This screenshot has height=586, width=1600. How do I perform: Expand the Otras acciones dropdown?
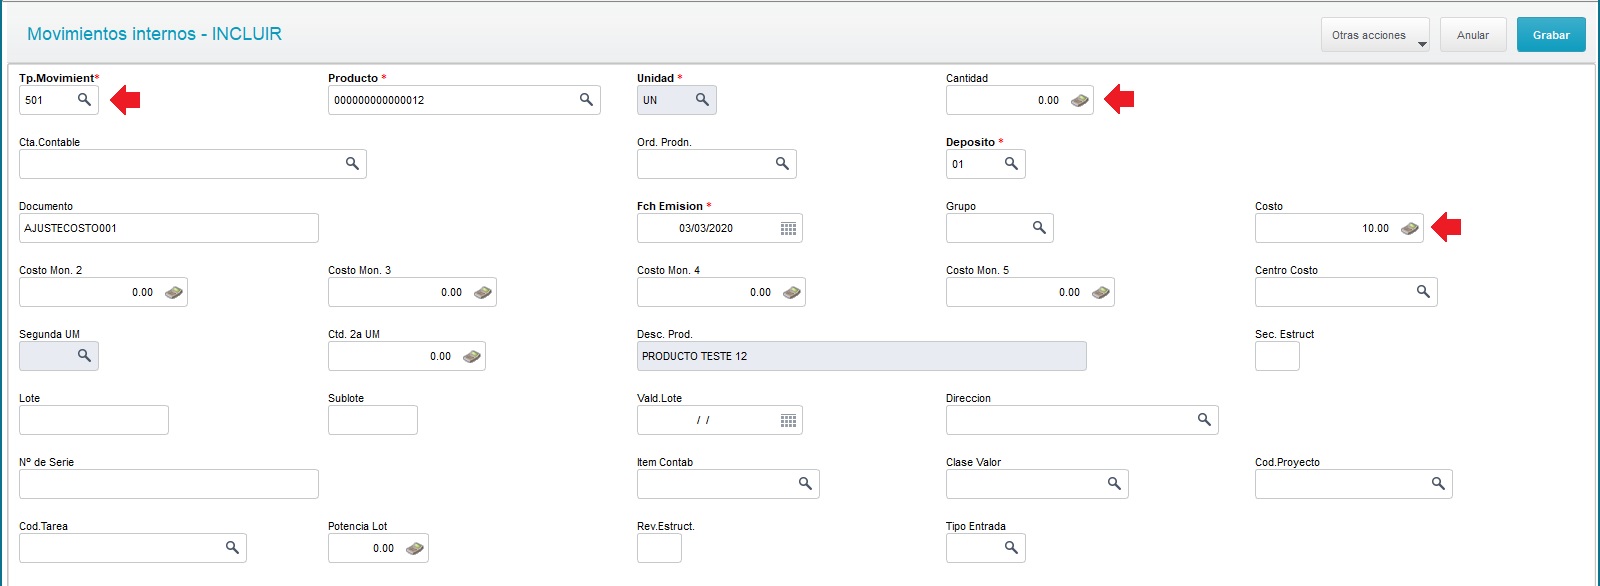[x=1375, y=35]
